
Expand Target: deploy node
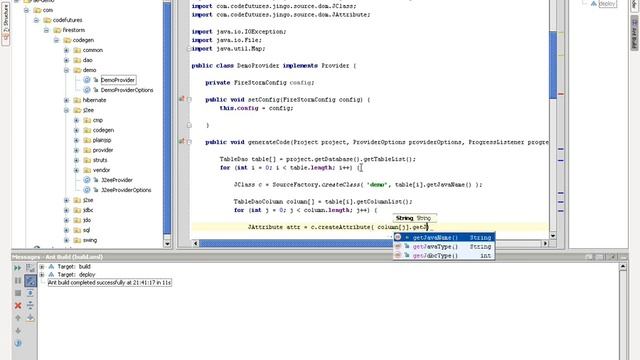point(42,275)
